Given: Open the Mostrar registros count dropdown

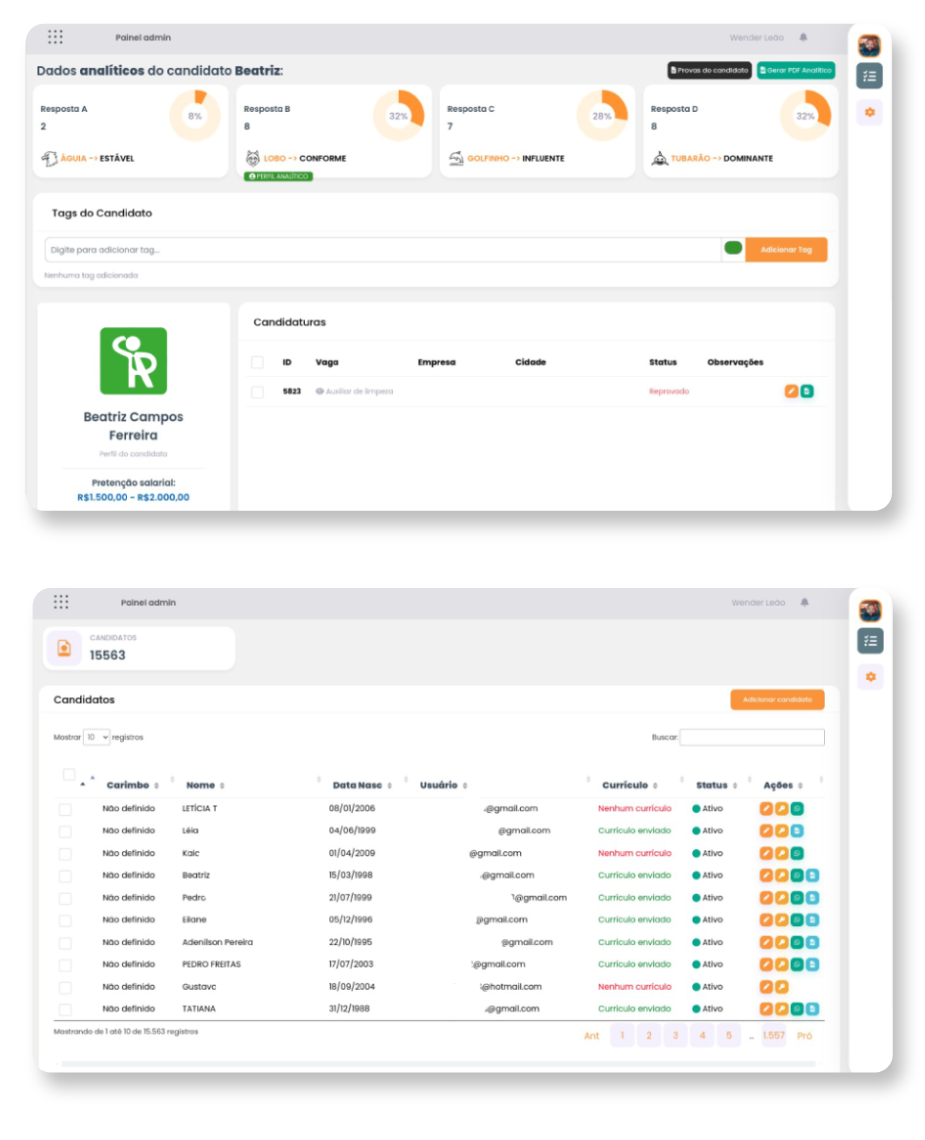Looking at the screenshot, I should 97,737.
